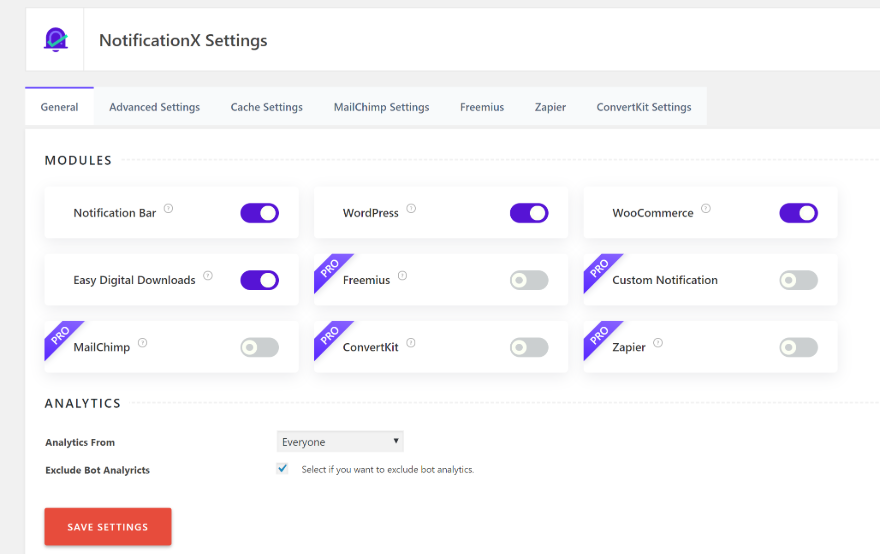Click the PRO ribbon on MailChimp card
The width and height of the screenshot is (880, 554).
point(60,336)
